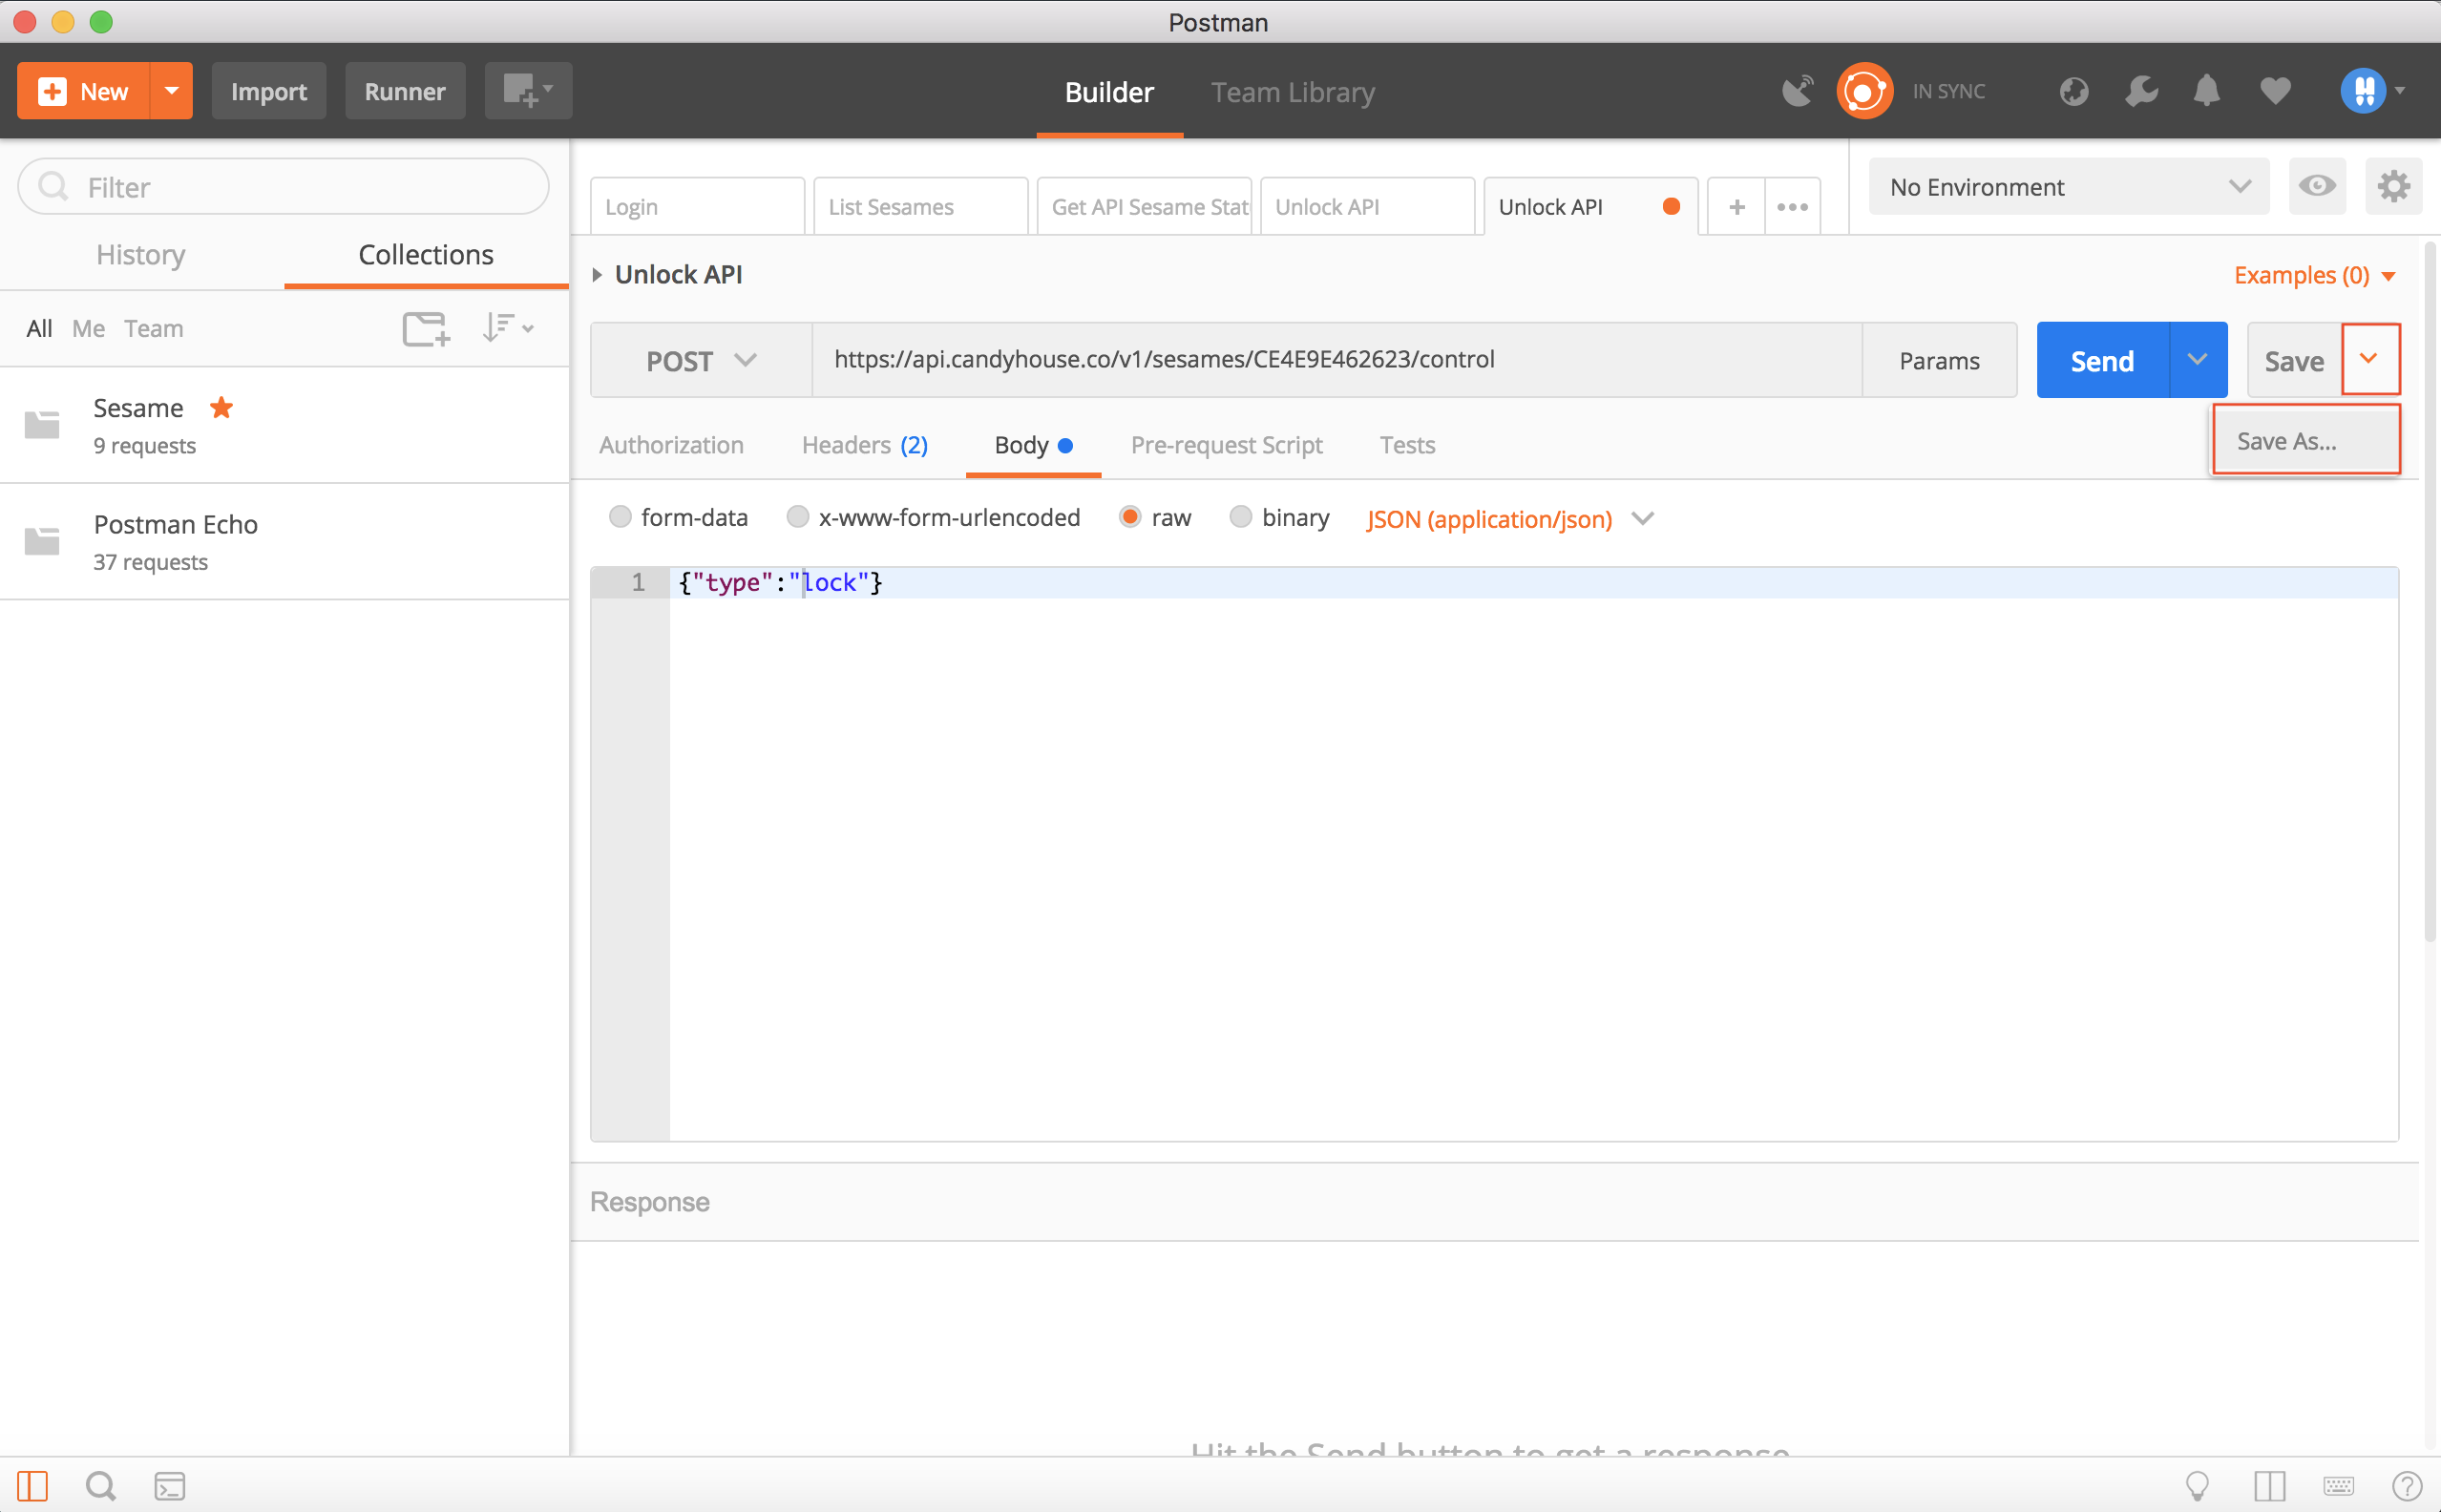Click the orange sync status icon

pos(1864,91)
